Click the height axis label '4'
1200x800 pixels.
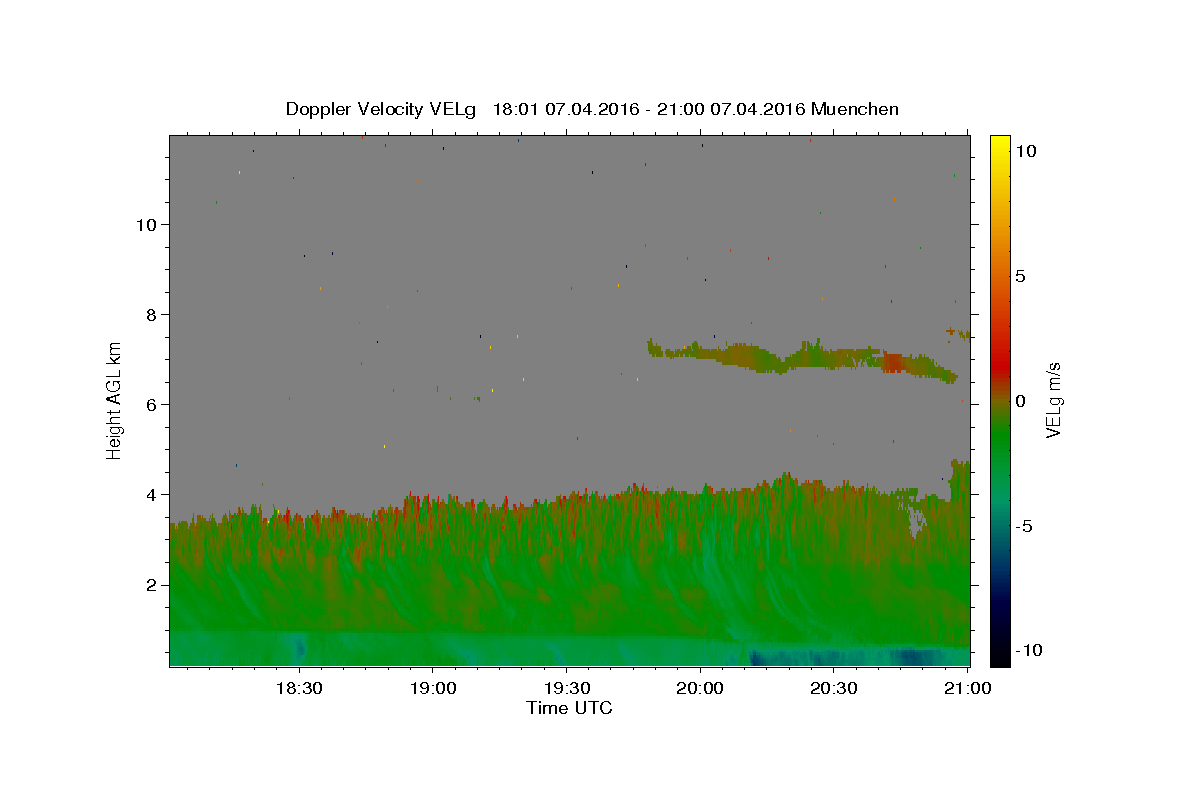click(151, 494)
